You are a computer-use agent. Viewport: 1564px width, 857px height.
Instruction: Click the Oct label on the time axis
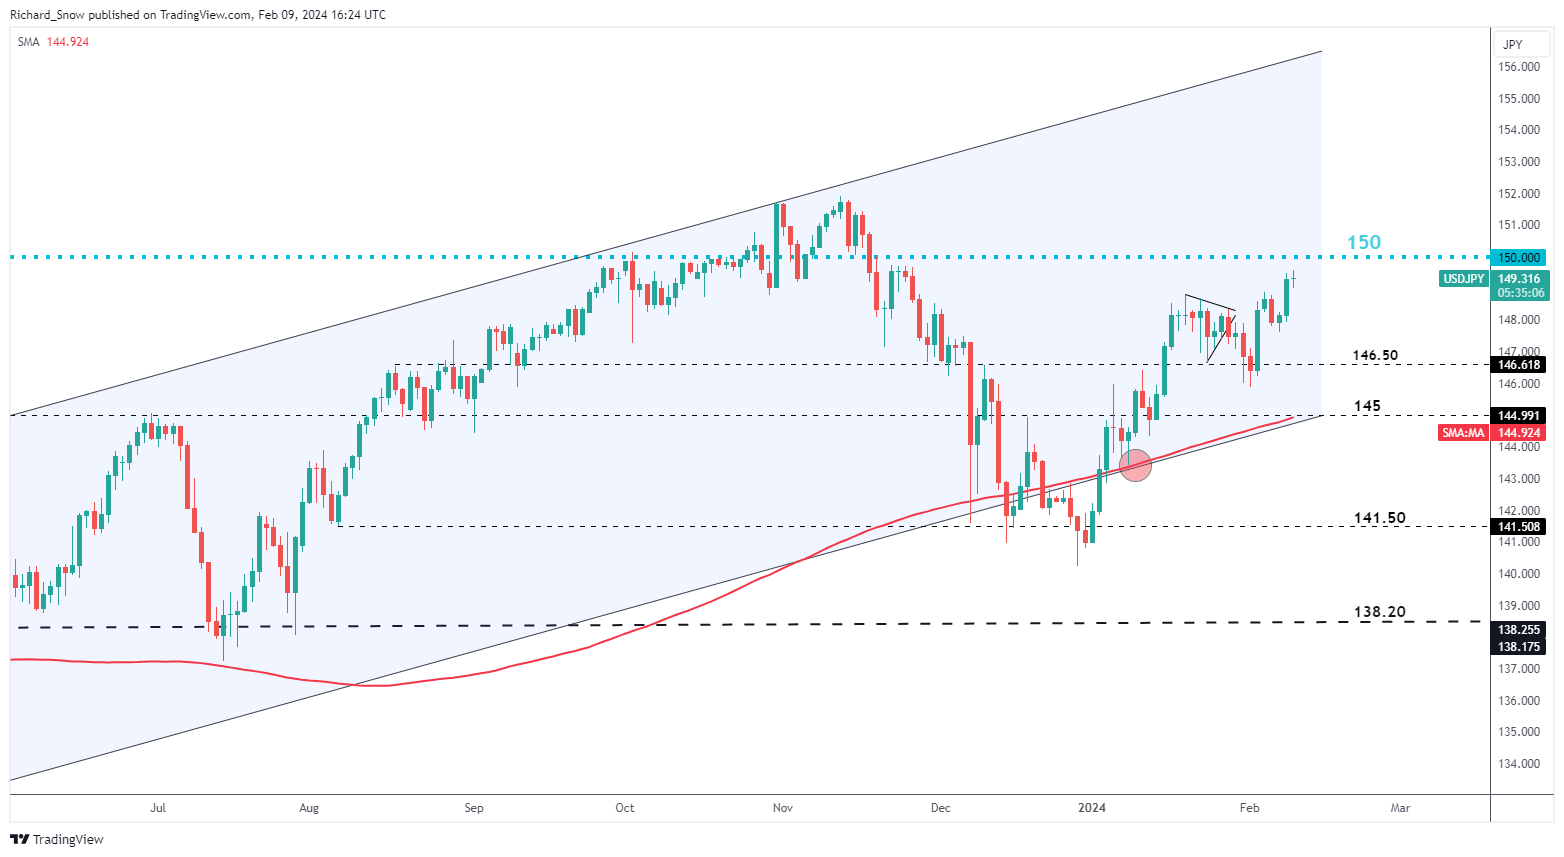(x=625, y=808)
